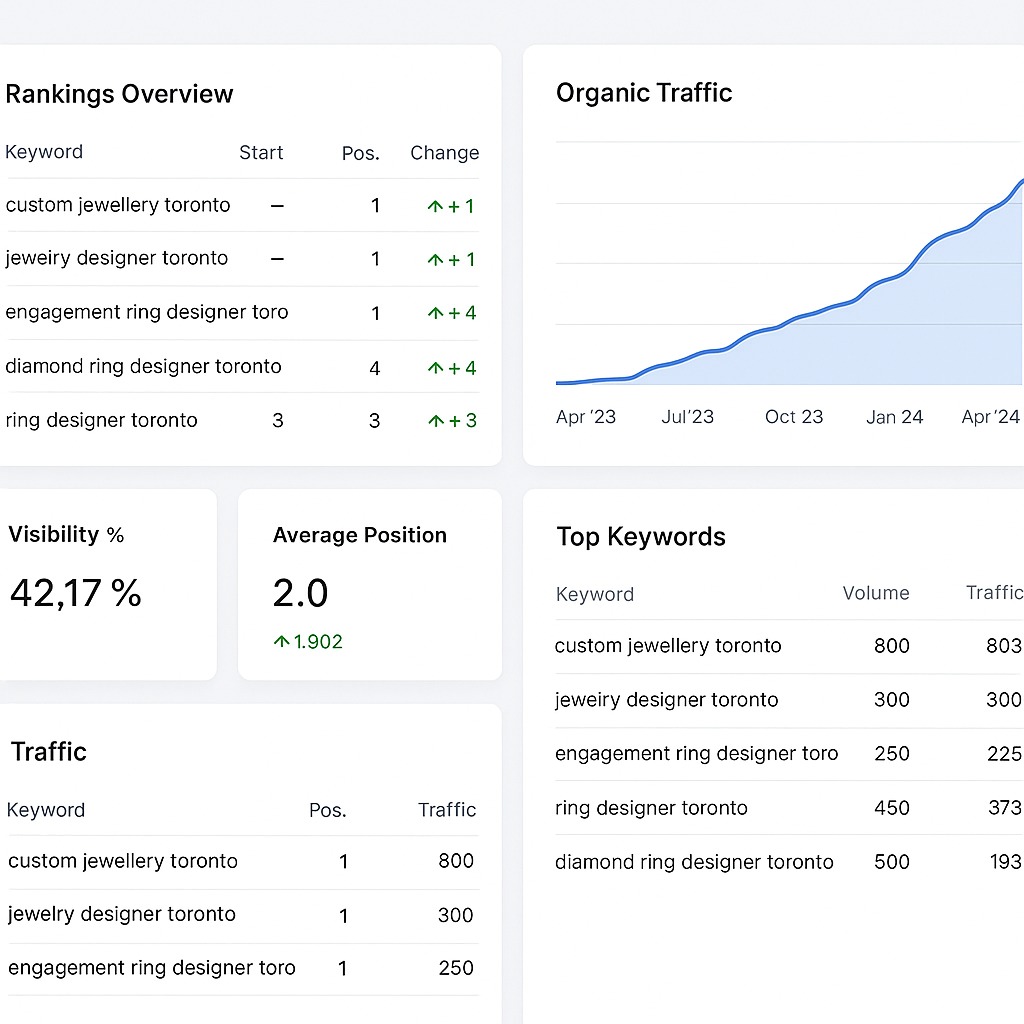
Task: Click the Rankings Overview panel heading
Action: (x=119, y=94)
